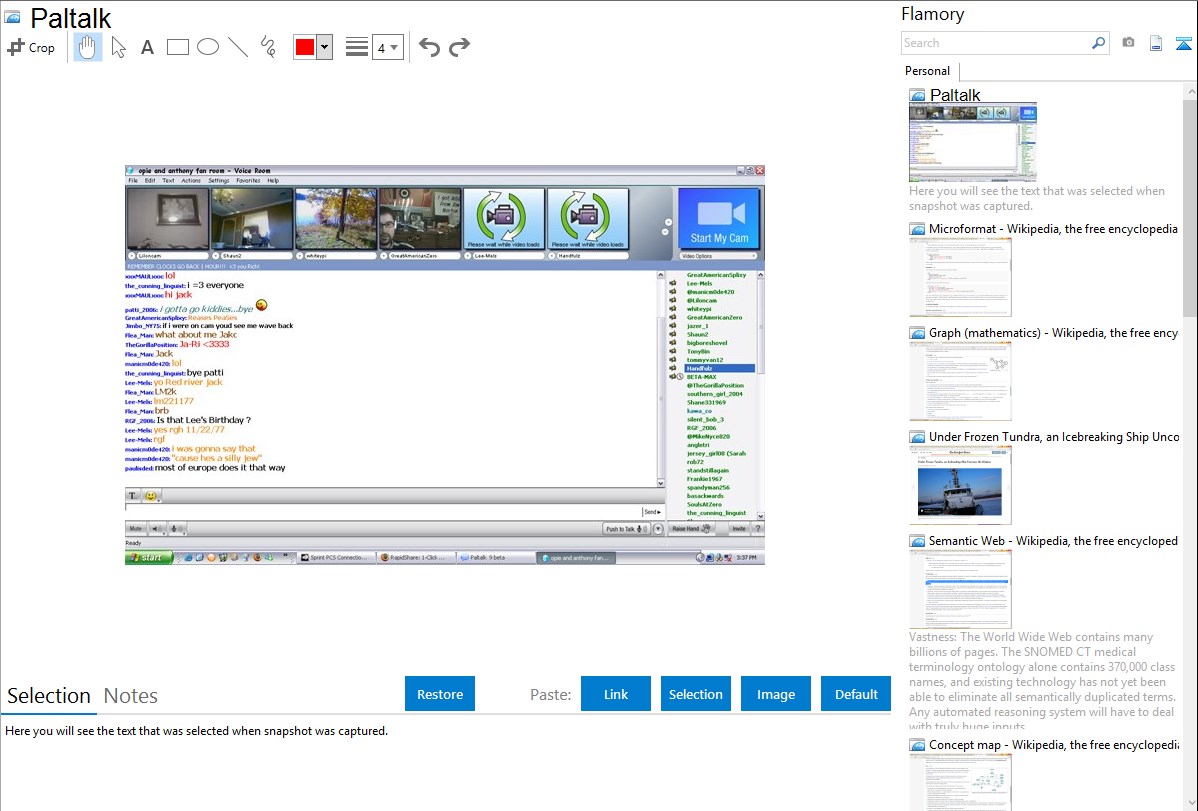The width and height of the screenshot is (1198, 811).
Task: Redo the last undone action
Action: pyautogui.click(x=459, y=47)
